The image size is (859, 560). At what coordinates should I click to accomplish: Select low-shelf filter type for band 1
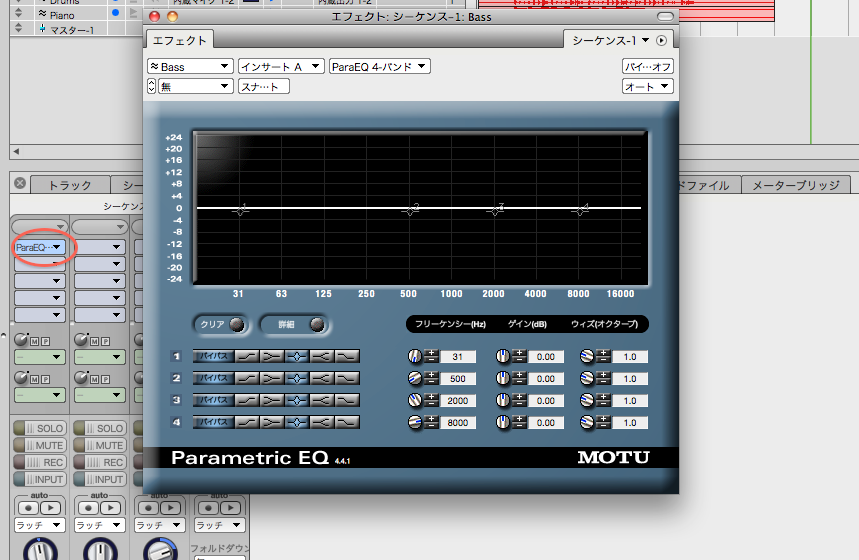(247, 356)
